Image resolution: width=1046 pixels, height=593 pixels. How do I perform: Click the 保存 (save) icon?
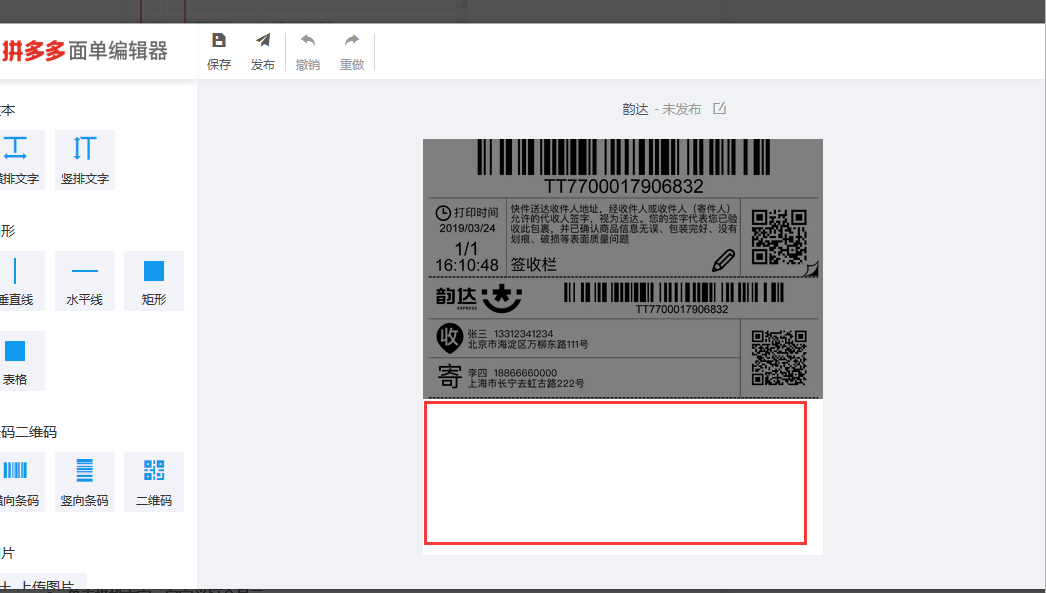coord(219,41)
